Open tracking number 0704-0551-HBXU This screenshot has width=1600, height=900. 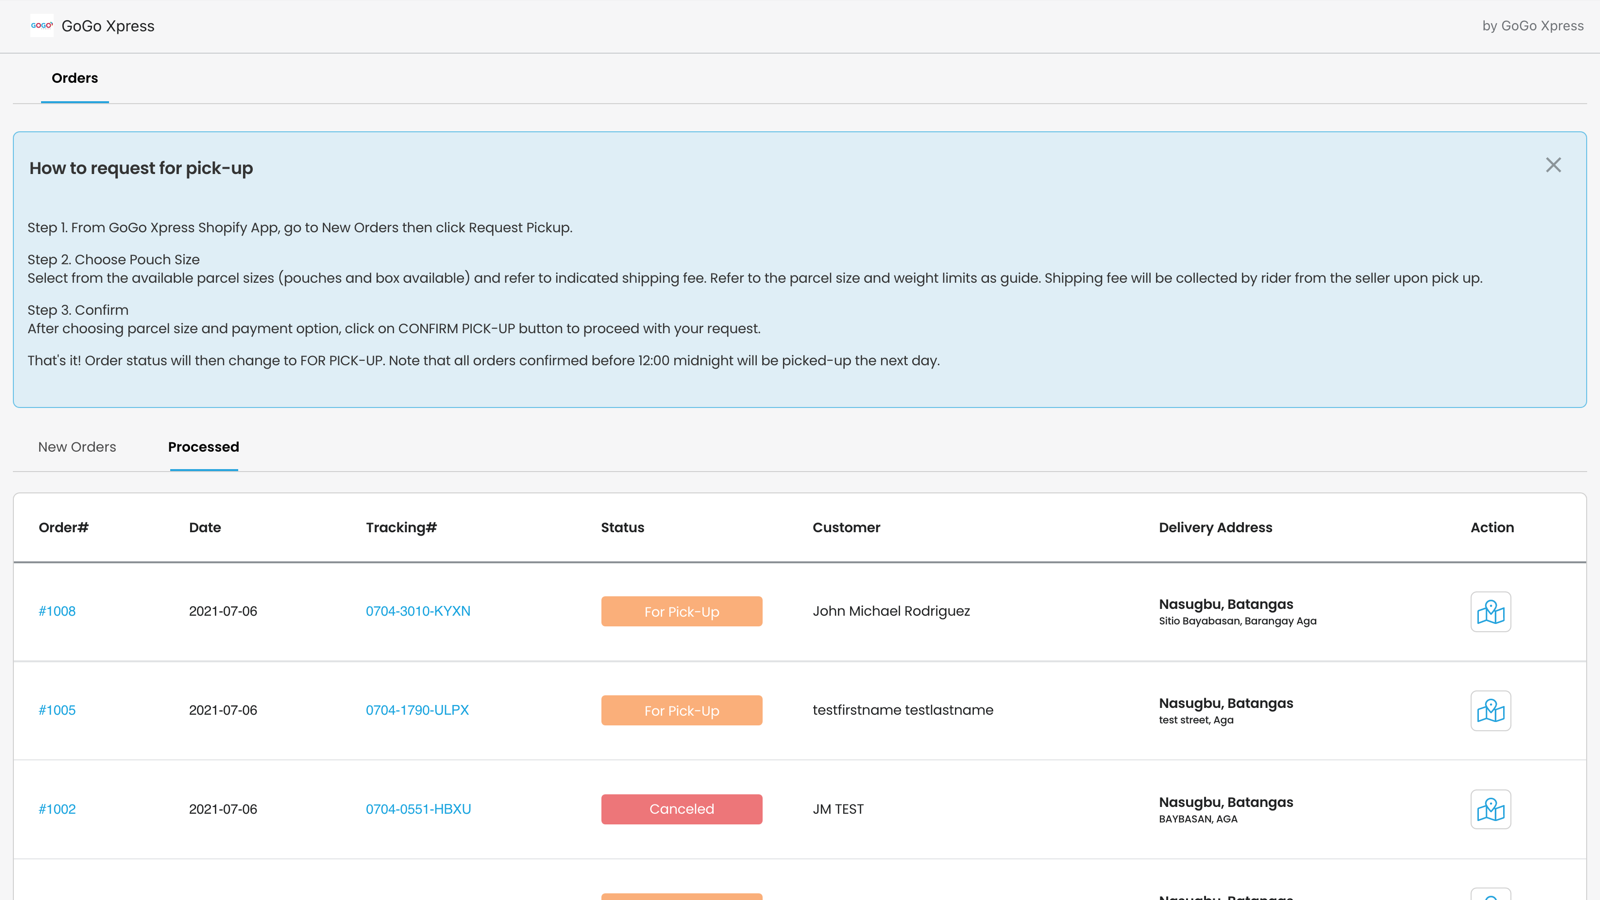pyautogui.click(x=418, y=809)
